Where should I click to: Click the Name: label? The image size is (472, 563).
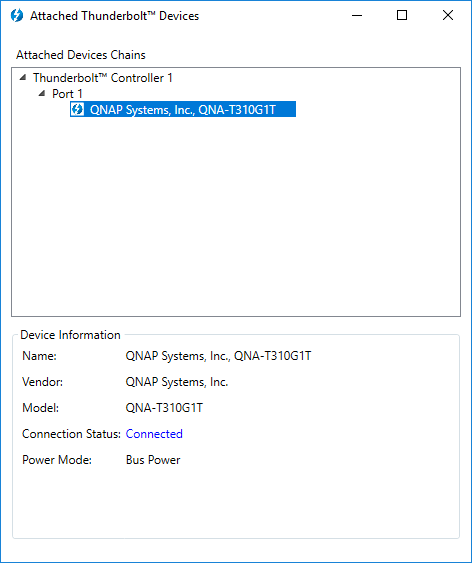pos(39,356)
